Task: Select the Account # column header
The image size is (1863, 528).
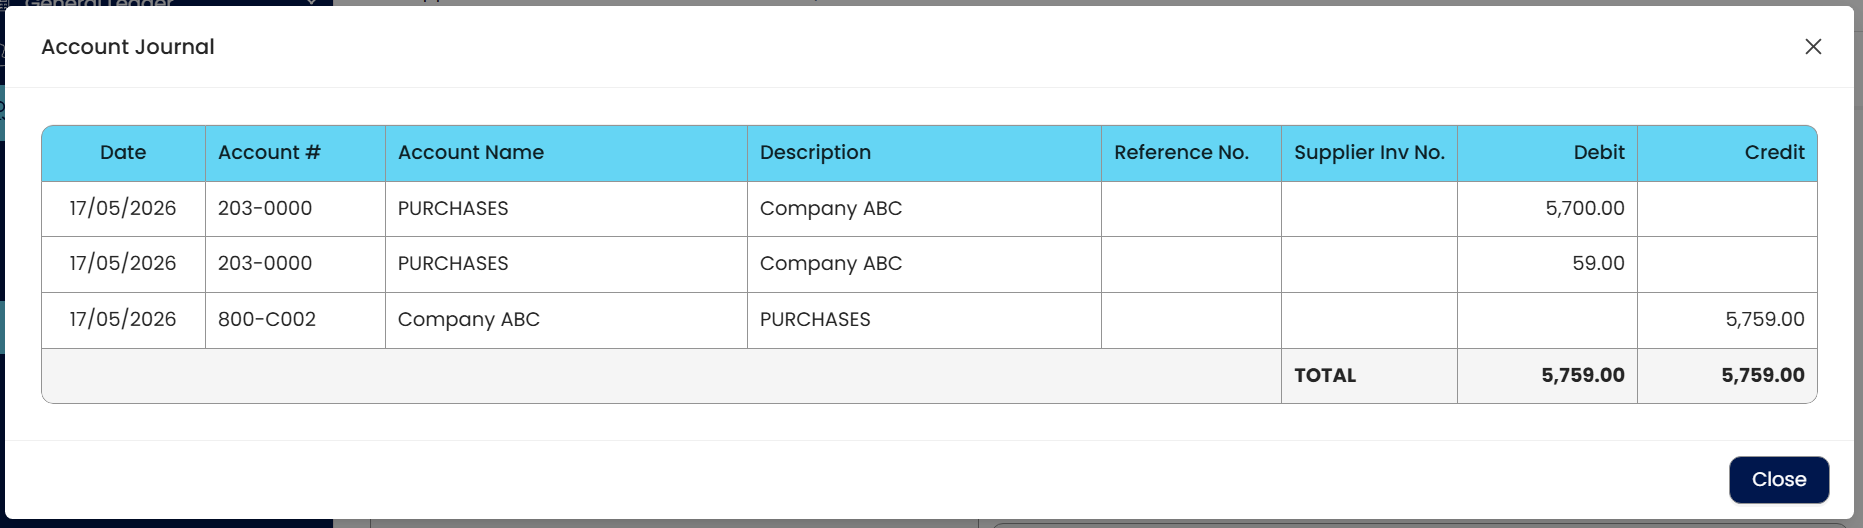Action: pyautogui.click(x=269, y=153)
